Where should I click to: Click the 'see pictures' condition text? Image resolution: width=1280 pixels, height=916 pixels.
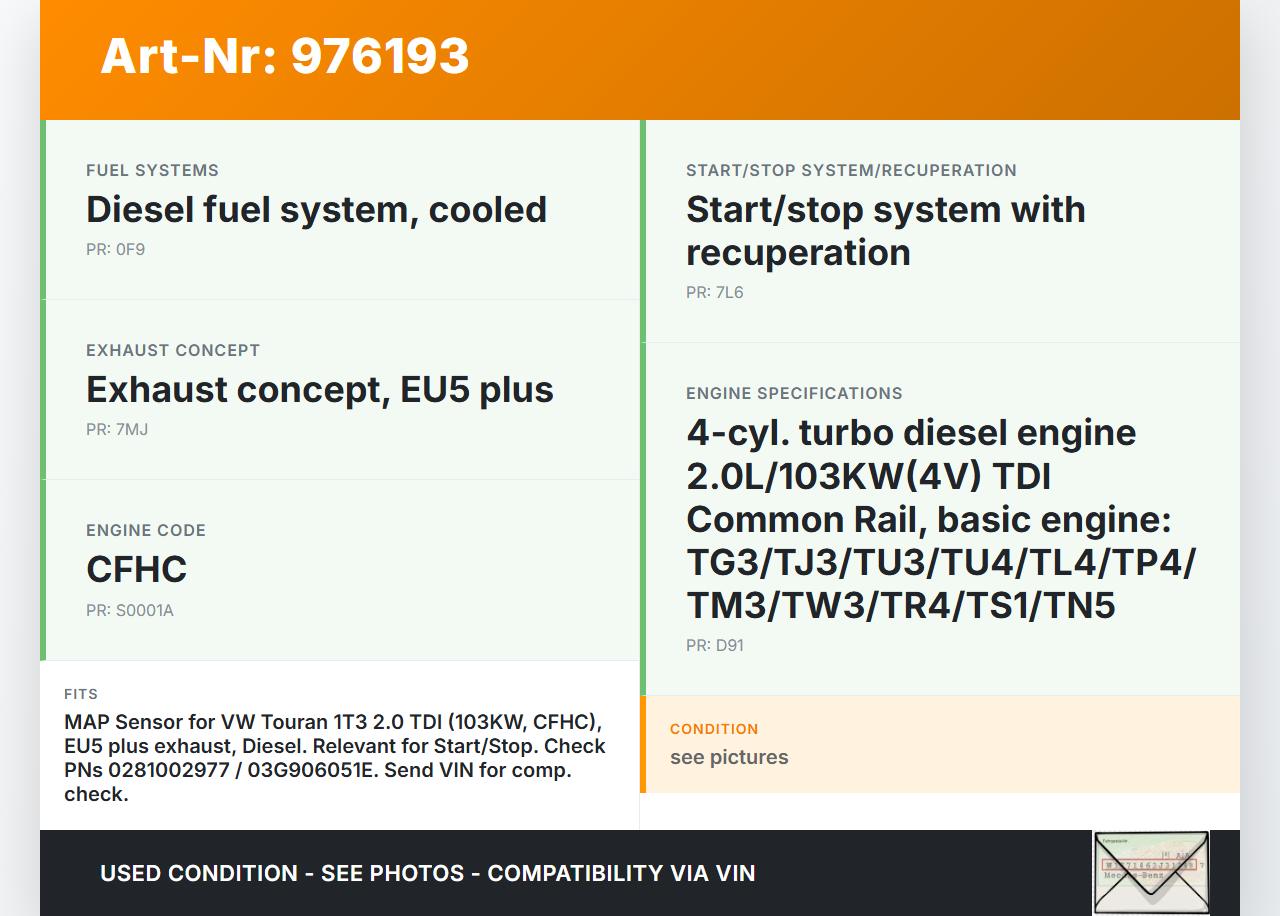[729, 757]
